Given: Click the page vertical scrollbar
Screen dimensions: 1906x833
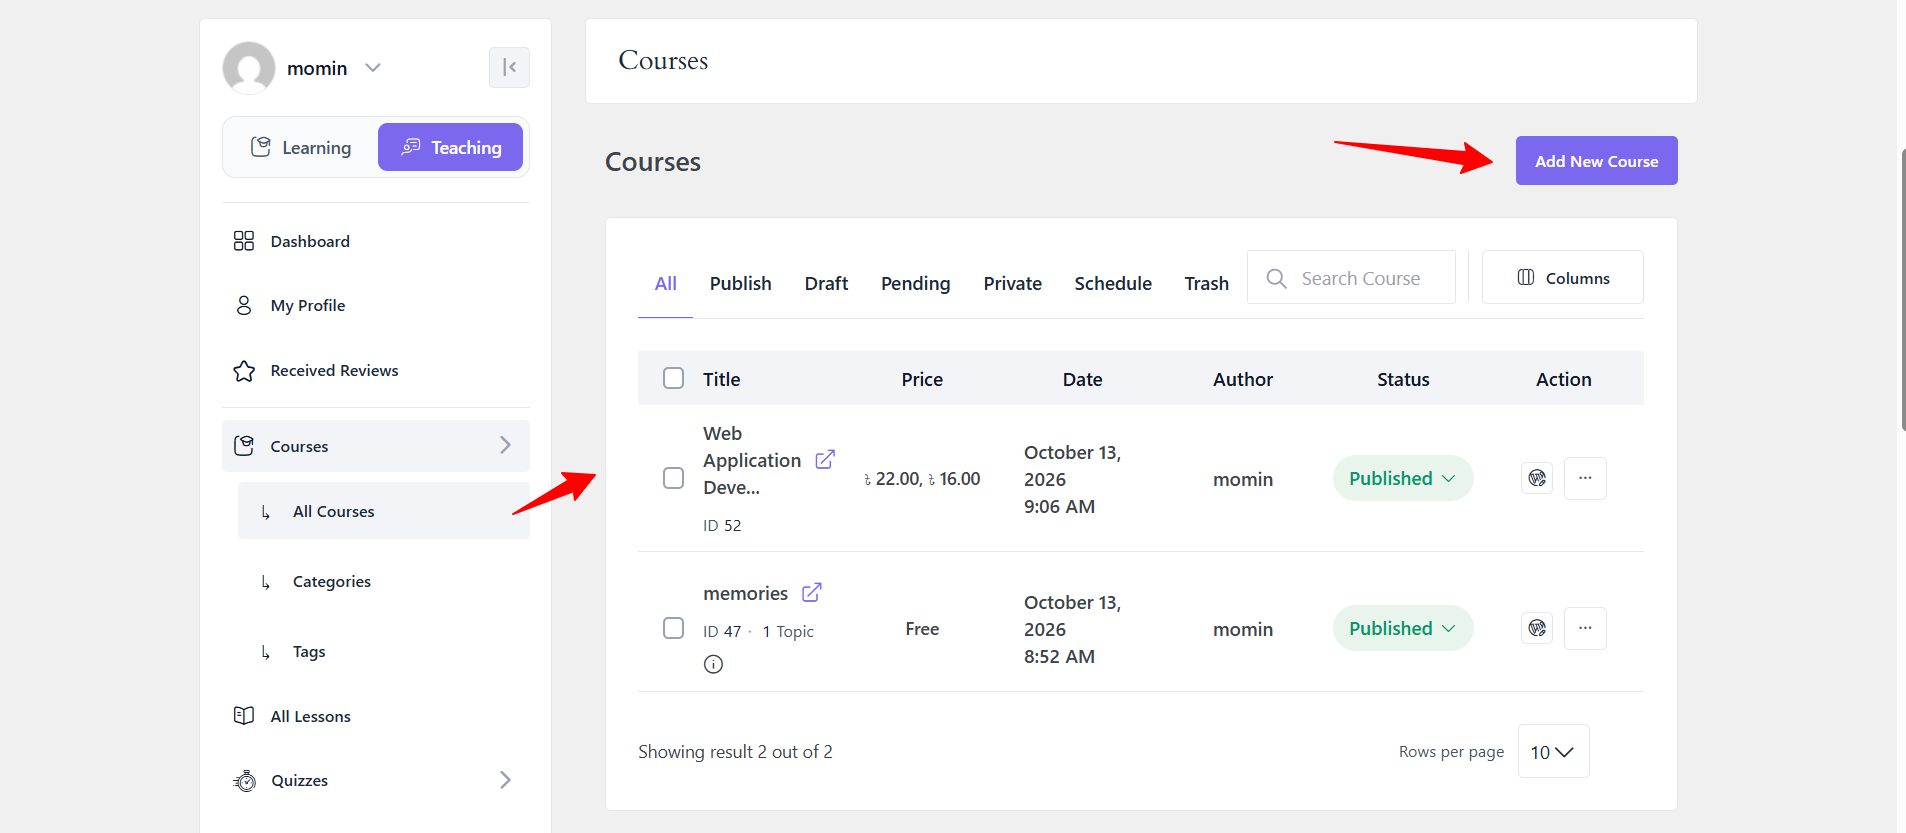Looking at the screenshot, I should click(1902, 290).
